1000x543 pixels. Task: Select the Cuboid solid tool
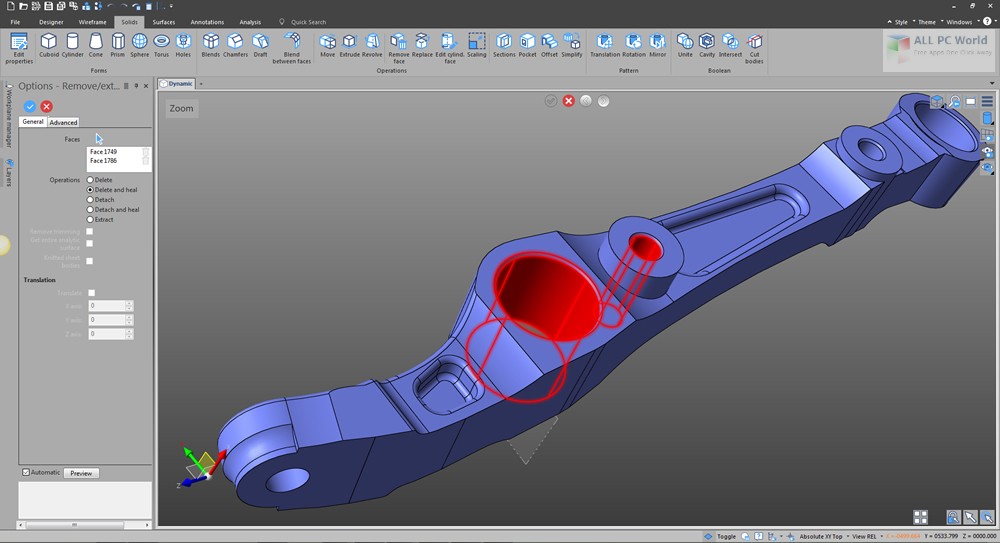48,45
